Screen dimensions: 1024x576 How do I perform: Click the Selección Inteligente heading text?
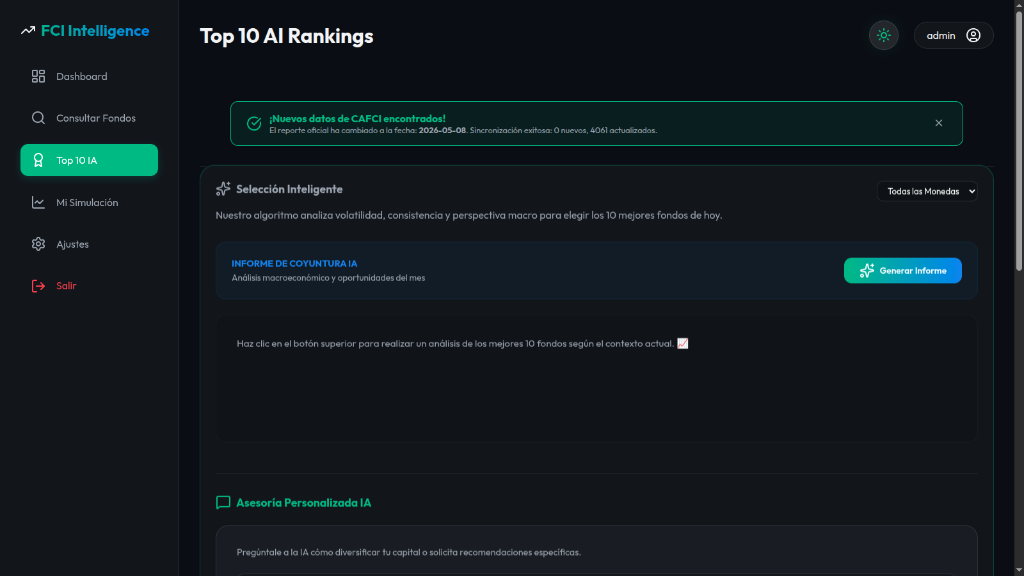coord(289,189)
